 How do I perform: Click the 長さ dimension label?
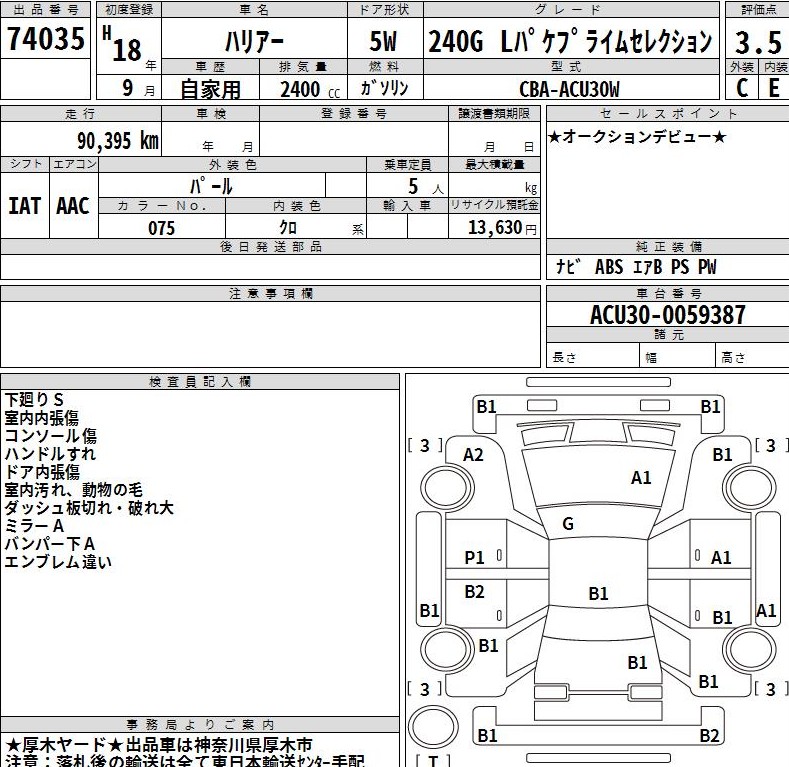click(x=564, y=357)
